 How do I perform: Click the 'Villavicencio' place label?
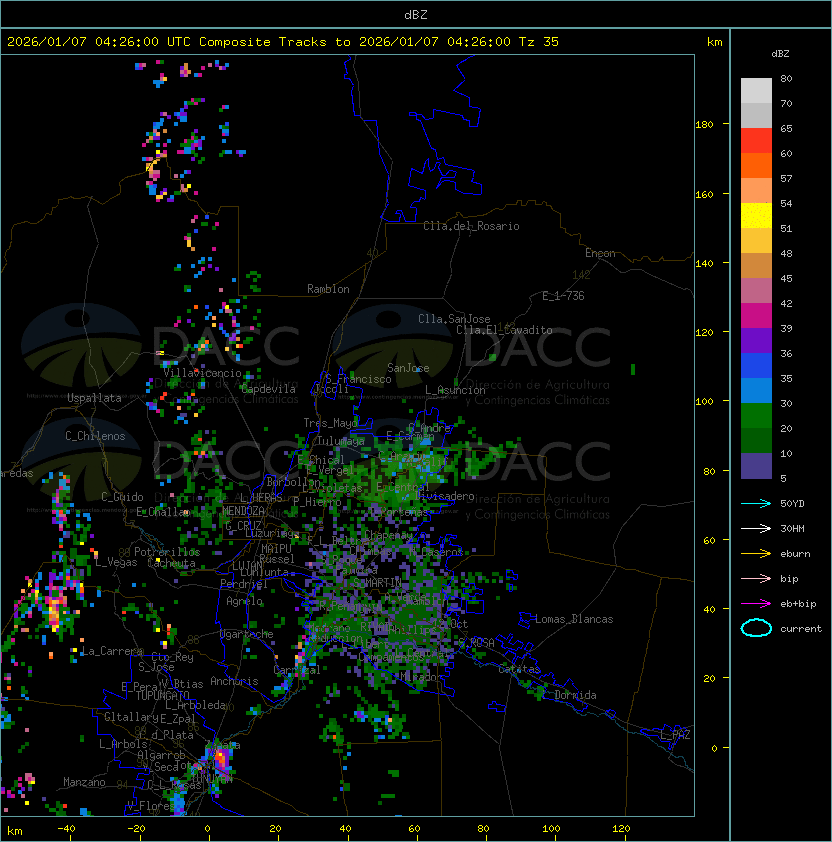coord(202,373)
